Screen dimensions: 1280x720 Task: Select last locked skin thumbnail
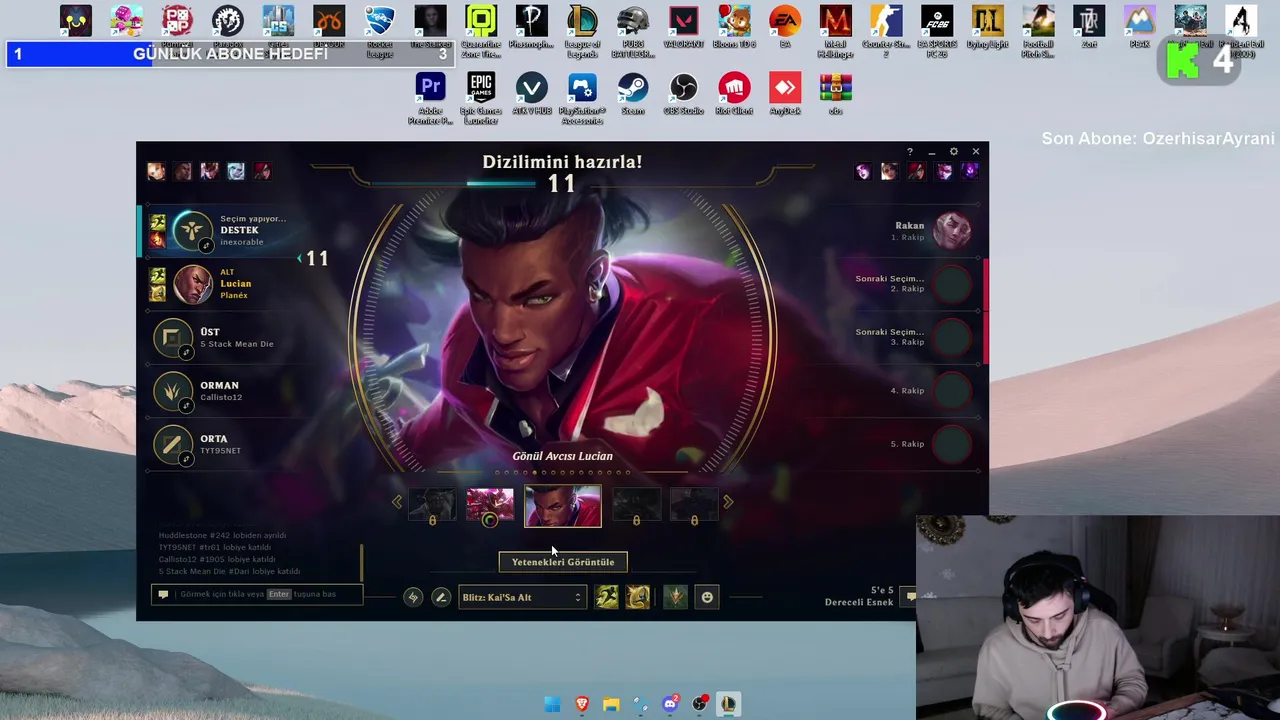pos(694,505)
